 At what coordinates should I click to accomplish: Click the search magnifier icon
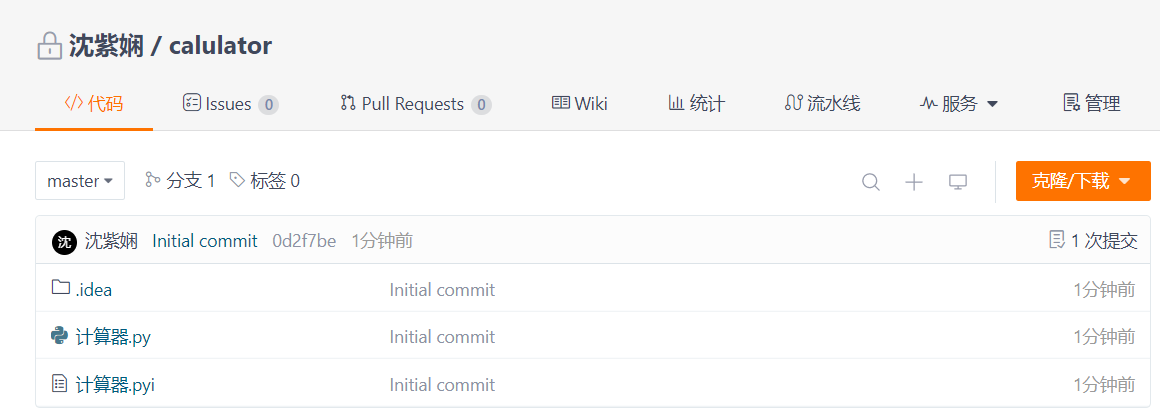(871, 181)
